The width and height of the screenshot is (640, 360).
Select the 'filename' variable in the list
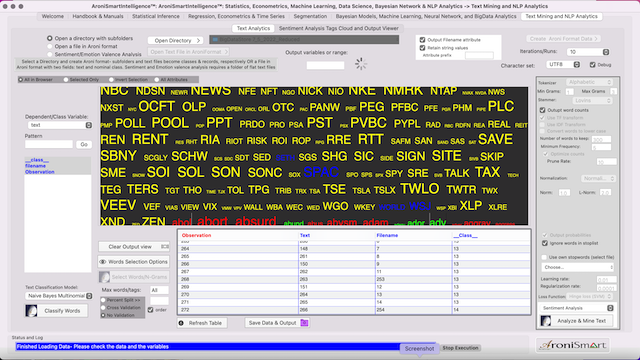[x=36, y=166]
